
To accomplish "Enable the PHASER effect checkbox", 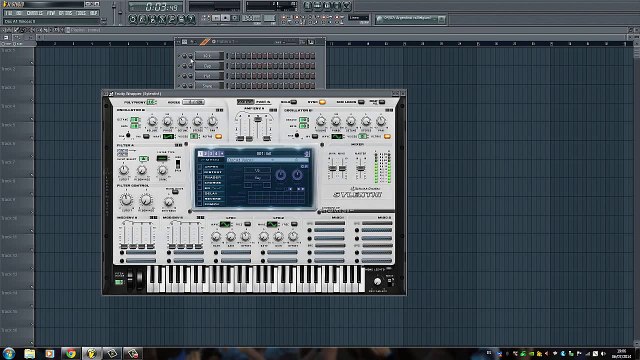I will pos(200,178).
